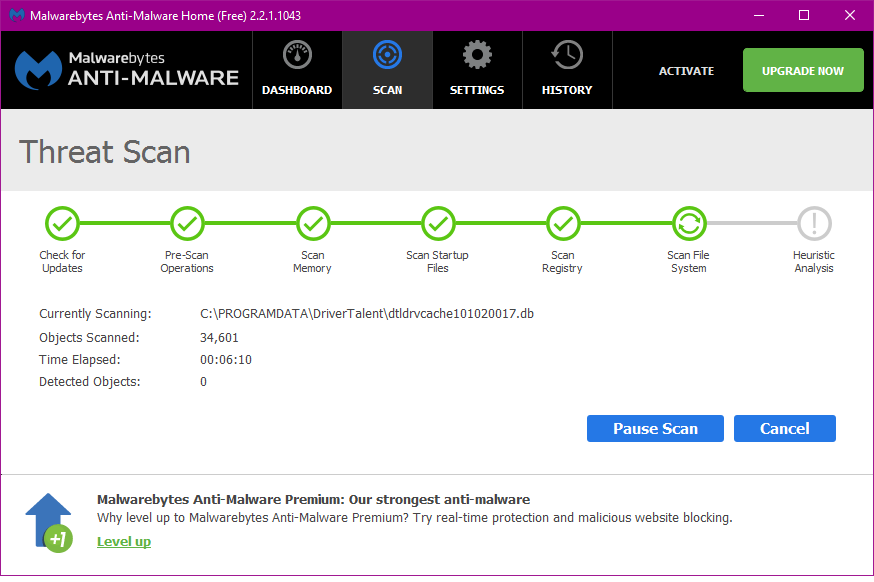Click the Malwarebytes Anti-Malware logo
Viewport: 874px width, 582px height.
(127, 70)
